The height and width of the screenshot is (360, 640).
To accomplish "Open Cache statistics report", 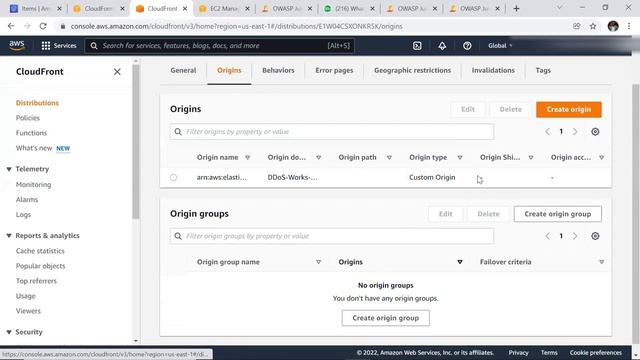I will tap(40, 251).
